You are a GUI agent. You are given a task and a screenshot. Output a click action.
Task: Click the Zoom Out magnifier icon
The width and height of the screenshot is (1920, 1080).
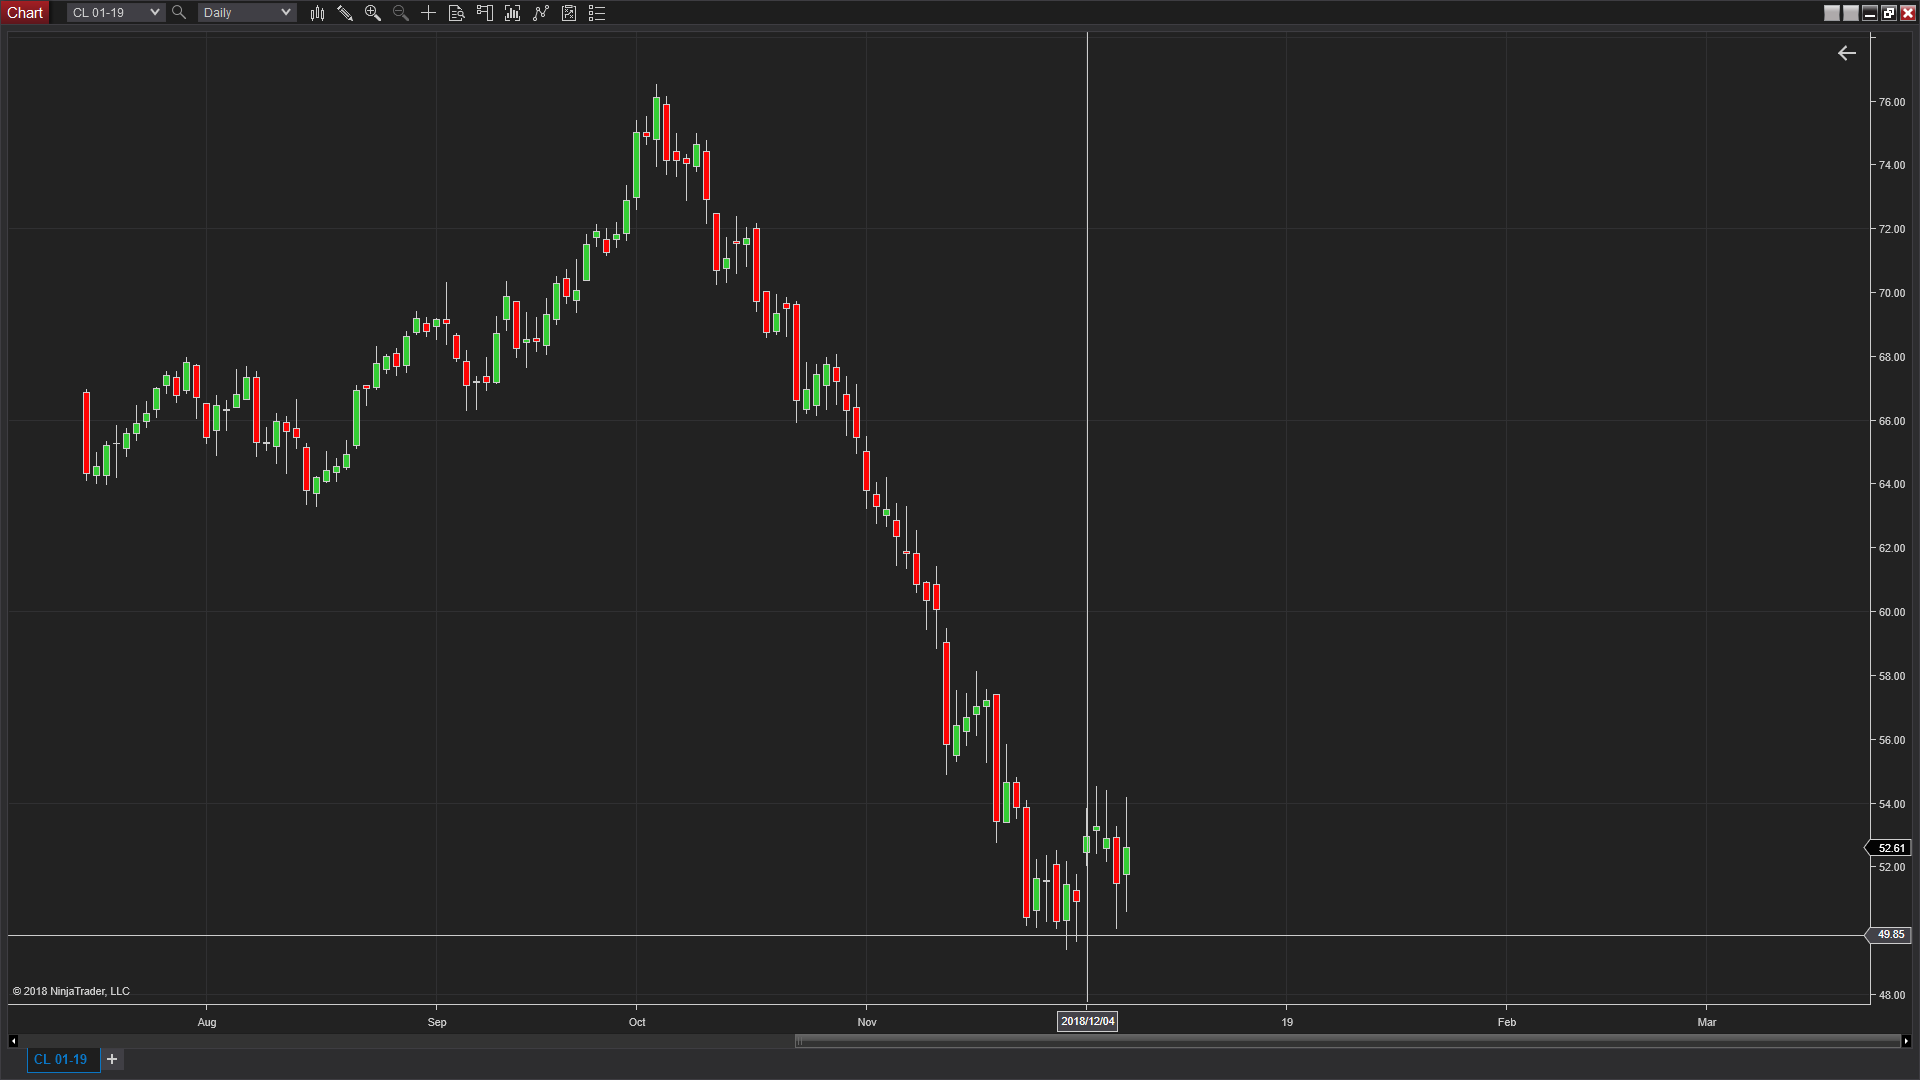(401, 13)
